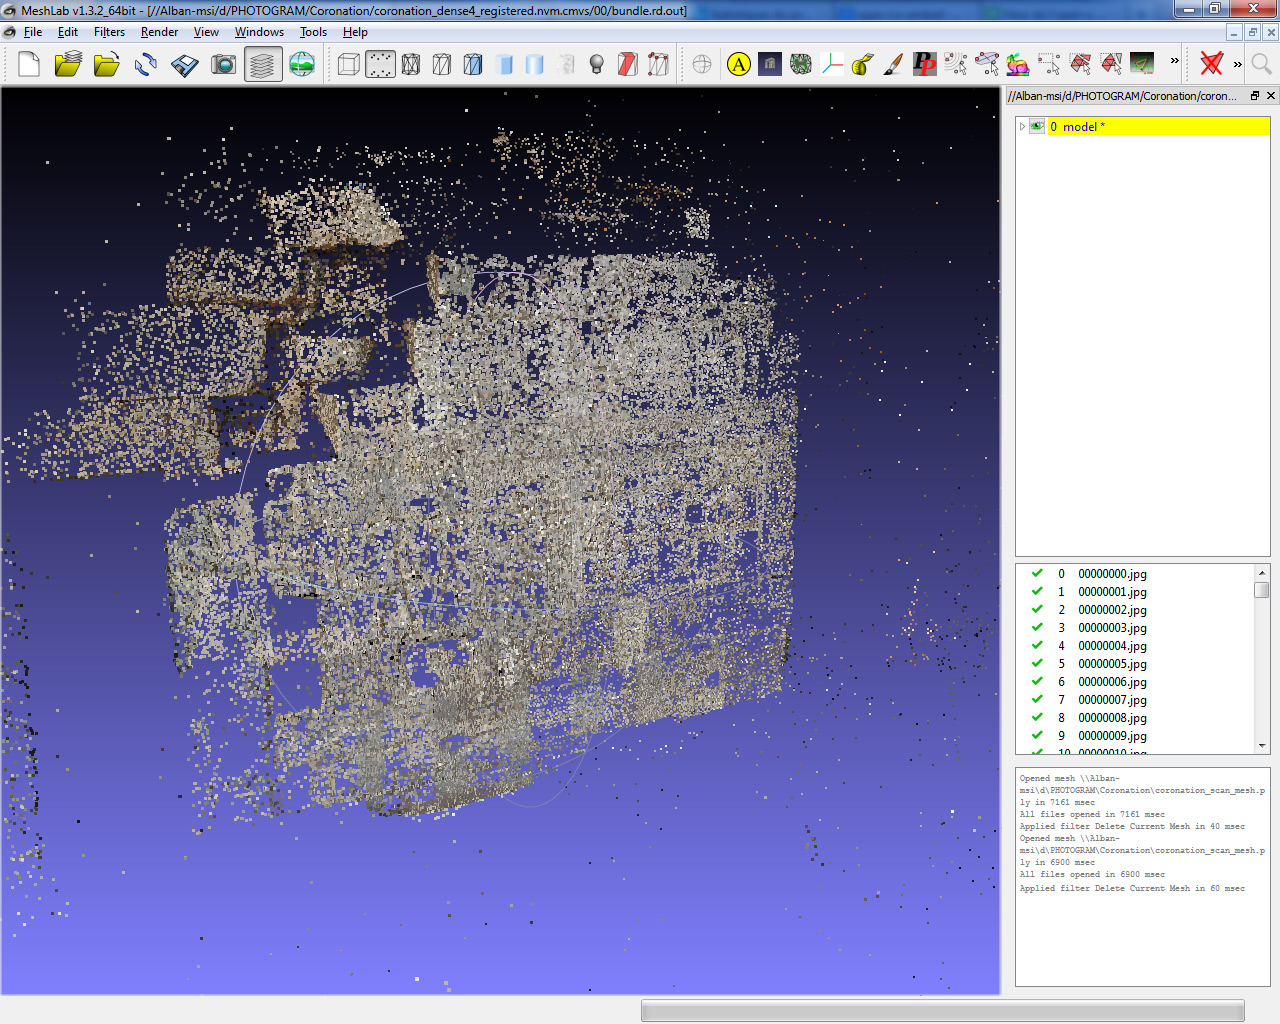Toggle visibility eye of model layer
This screenshot has height=1024, width=1280.
pos(1037,127)
